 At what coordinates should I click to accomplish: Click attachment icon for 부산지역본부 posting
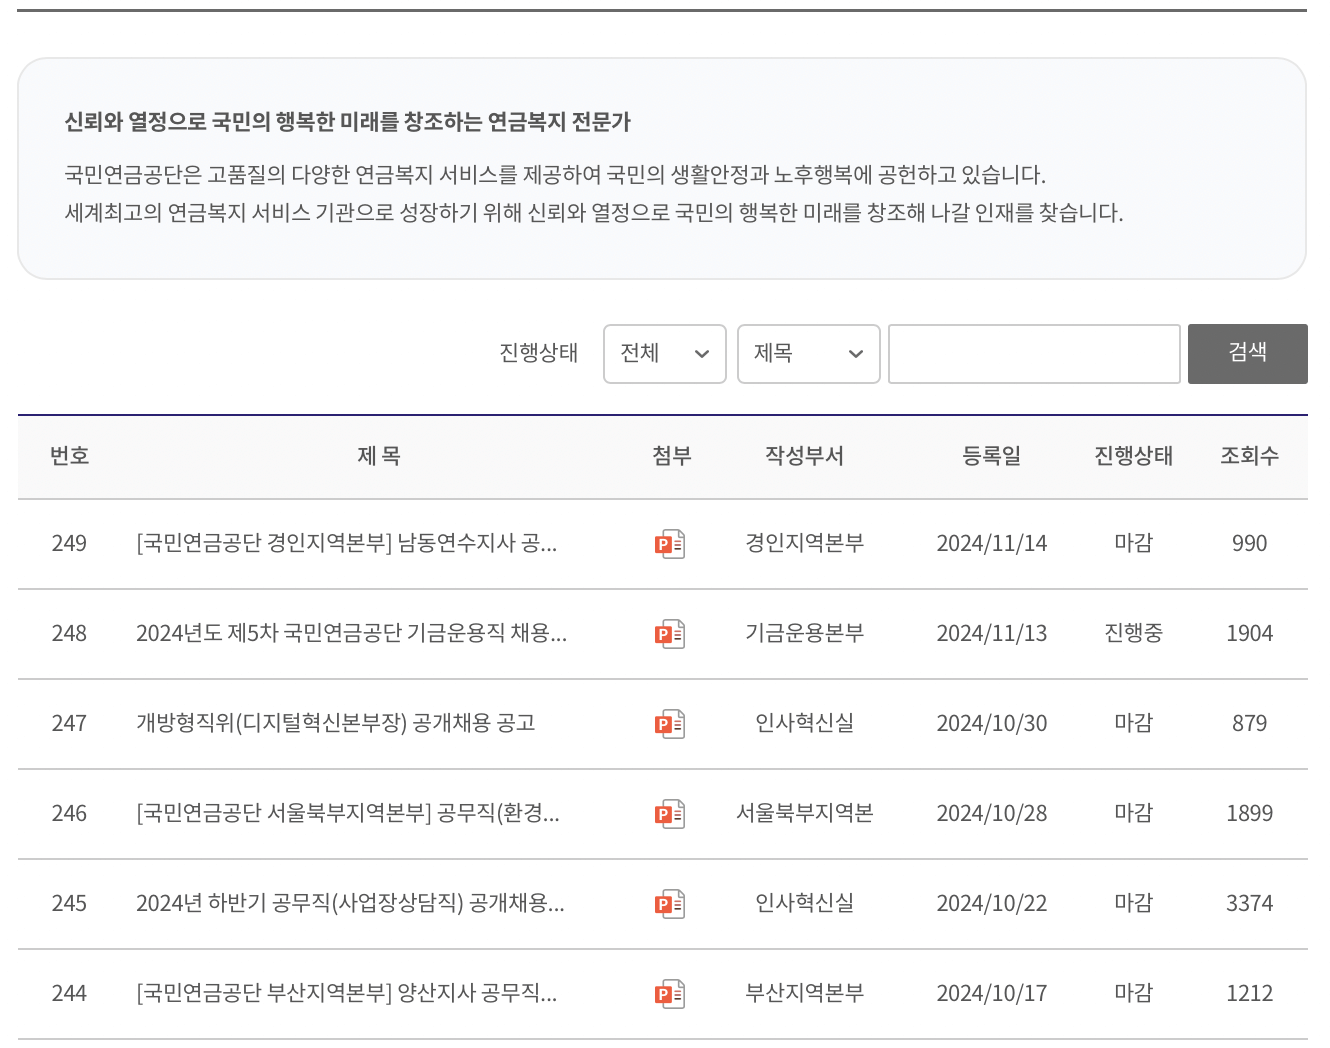[x=670, y=993]
